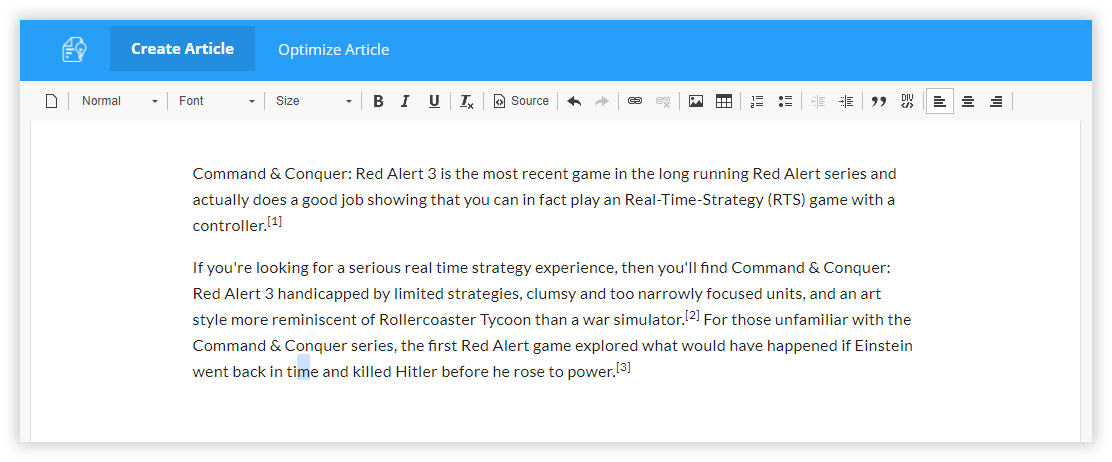Click the Undo arrow icon
Viewport: 1112px width, 462px height.
click(574, 101)
